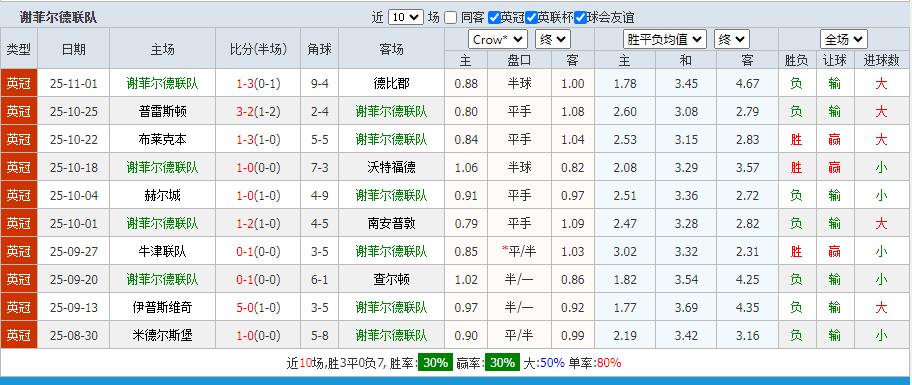This screenshot has height=385, width=912.
Task: Click the 4.67 away odds in 德比郡 row
Action: pos(747,83)
